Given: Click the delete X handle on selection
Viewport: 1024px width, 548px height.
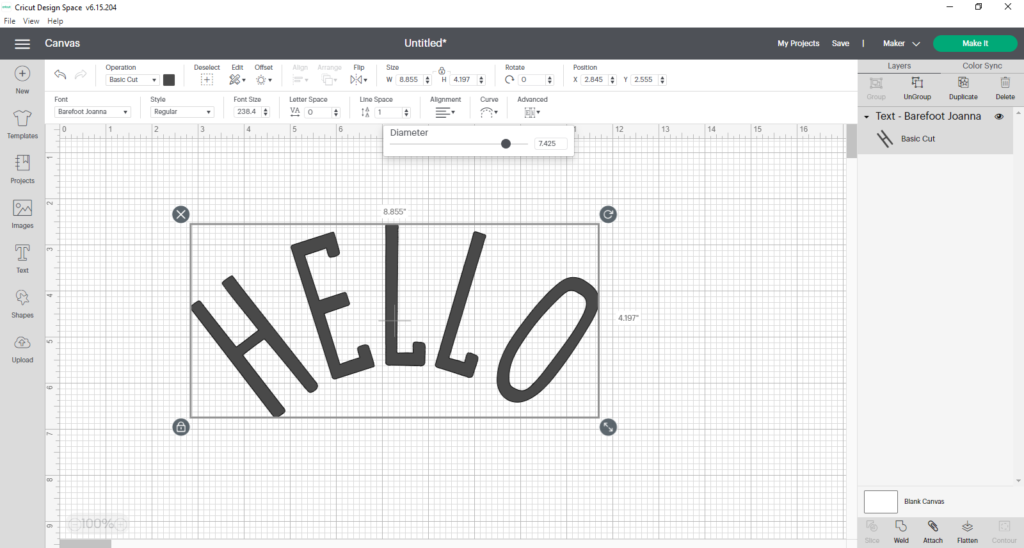Looking at the screenshot, I should [x=181, y=214].
